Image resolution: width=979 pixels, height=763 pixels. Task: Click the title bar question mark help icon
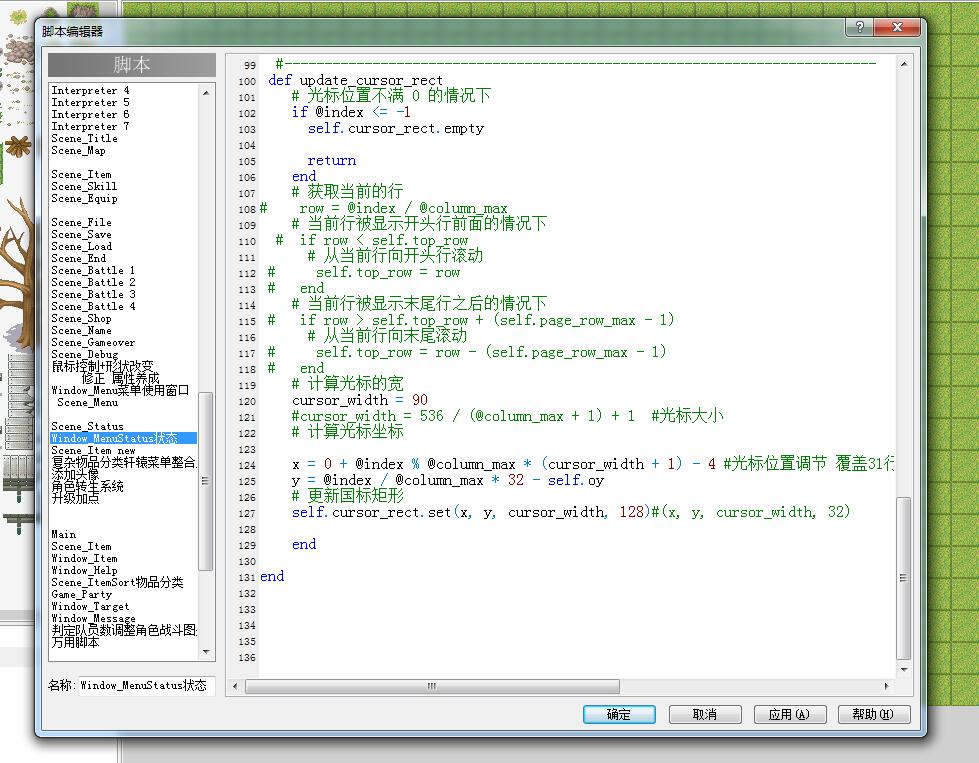(860, 27)
